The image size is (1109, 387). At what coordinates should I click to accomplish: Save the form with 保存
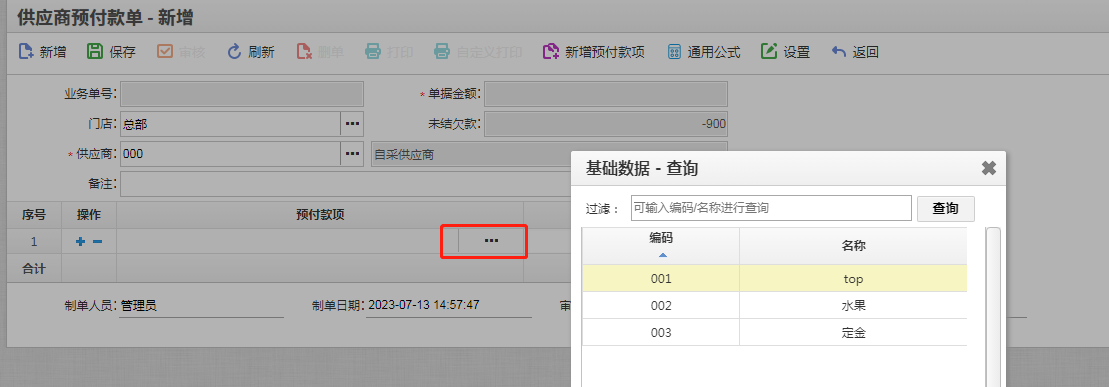[111, 52]
